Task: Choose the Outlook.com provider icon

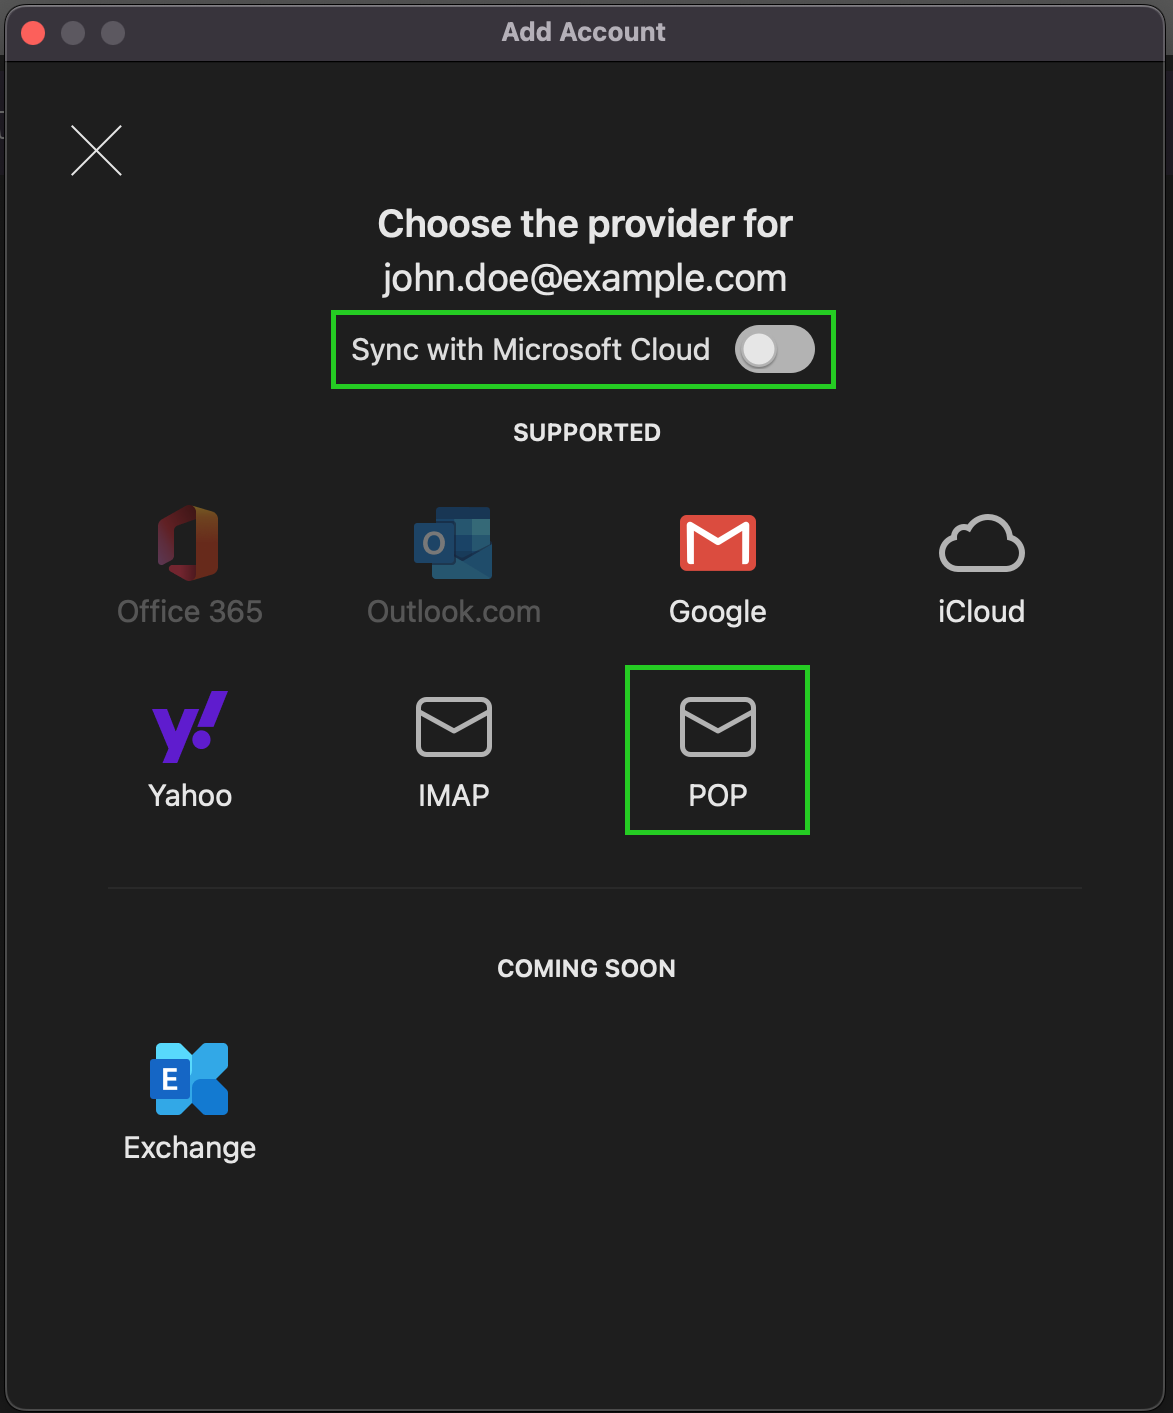Action: 453,543
